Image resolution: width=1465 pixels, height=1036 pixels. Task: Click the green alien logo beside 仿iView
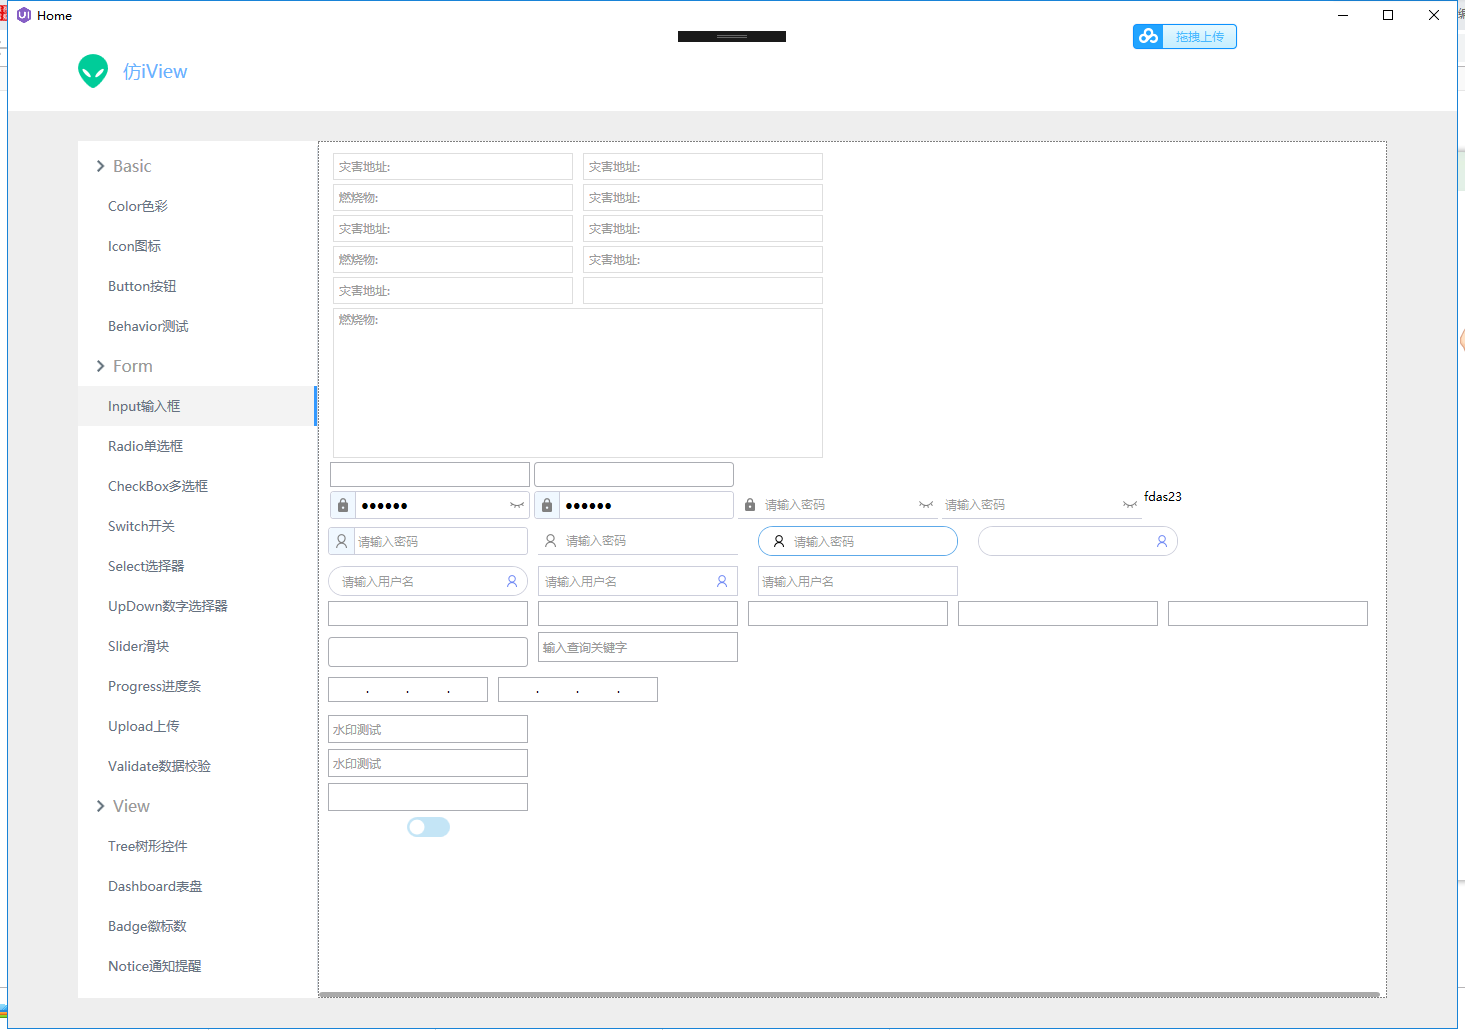93,71
